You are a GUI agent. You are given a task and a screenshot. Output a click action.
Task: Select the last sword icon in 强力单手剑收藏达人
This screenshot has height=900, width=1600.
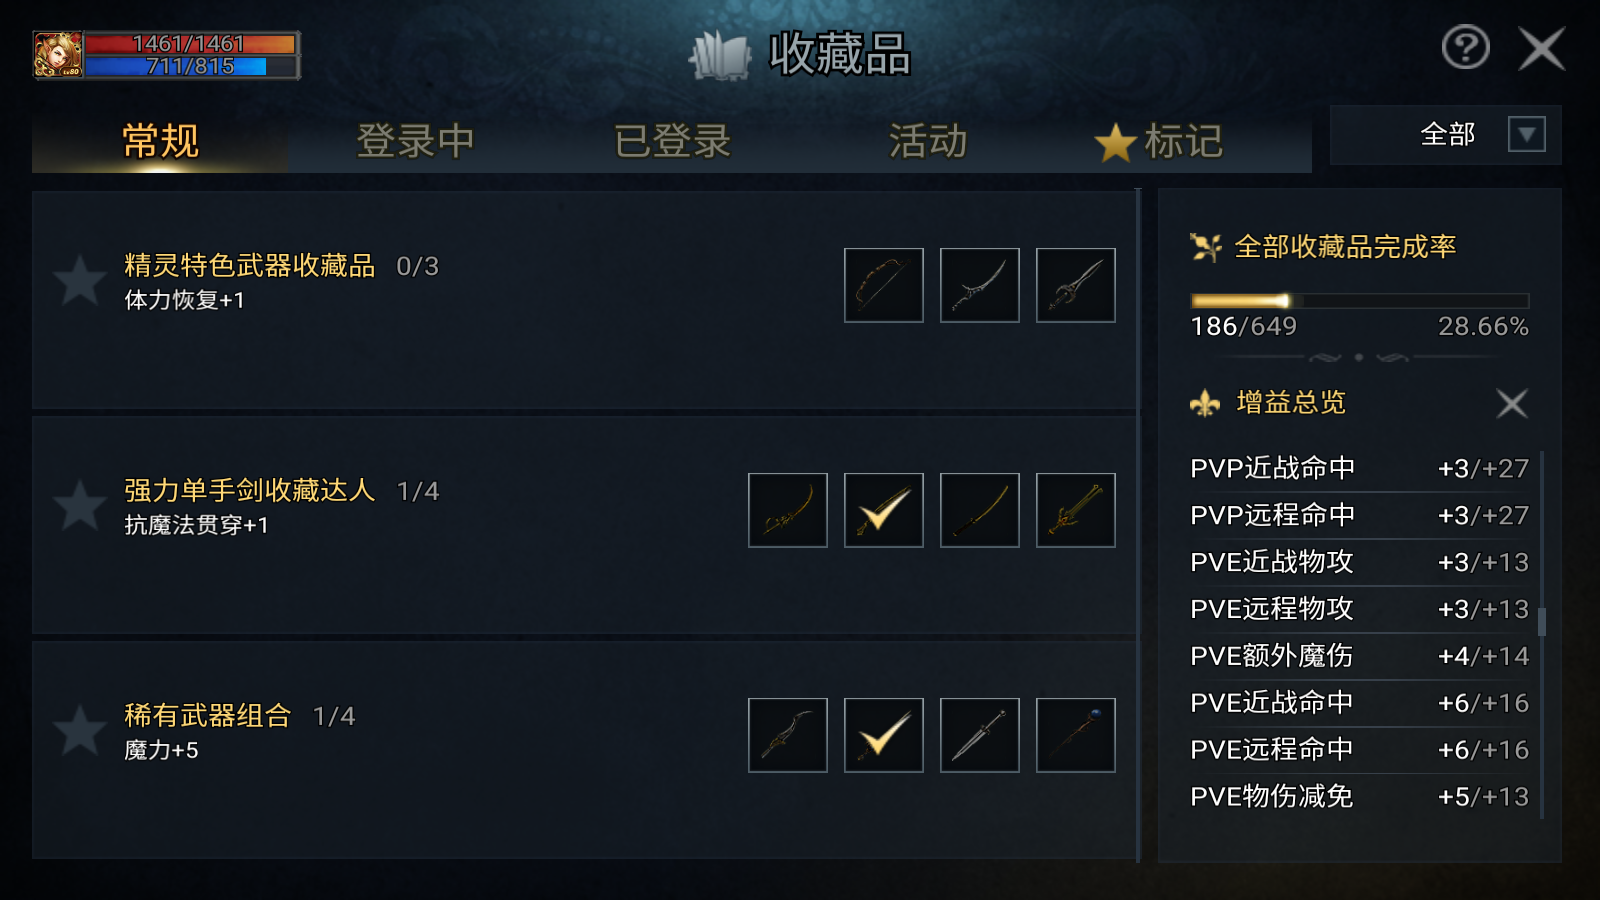coord(1075,510)
